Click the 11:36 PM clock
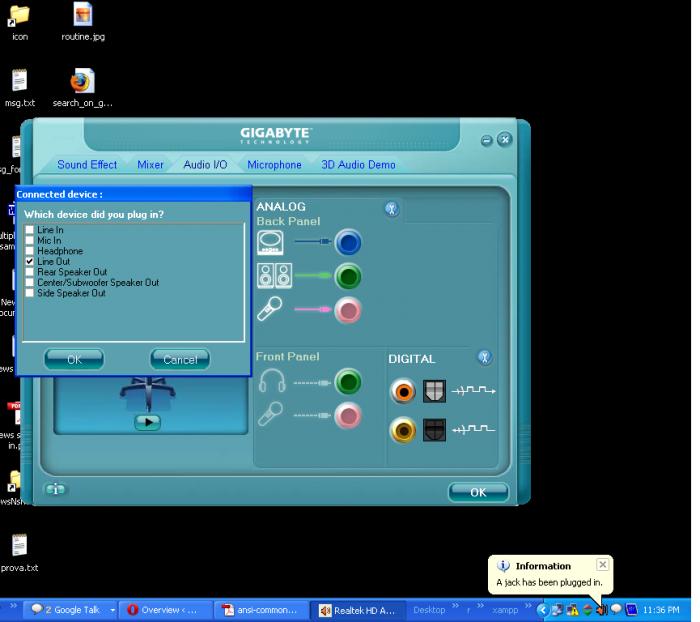This screenshot has width=700, height=622. click(x=661, y=610)
